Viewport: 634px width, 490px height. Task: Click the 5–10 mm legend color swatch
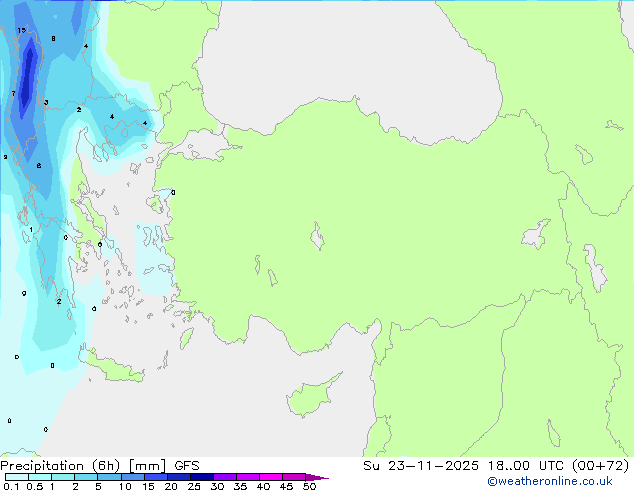click(x=110, y=477)
